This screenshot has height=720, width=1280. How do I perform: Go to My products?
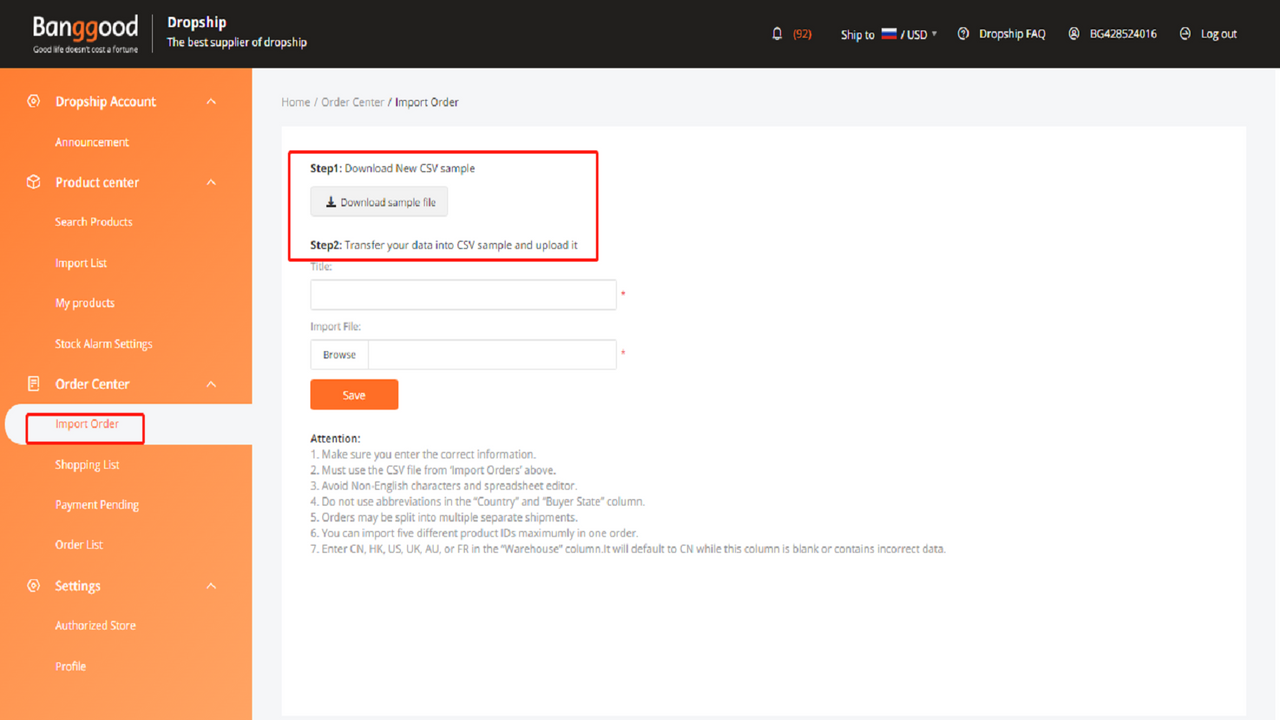(85, 303)
